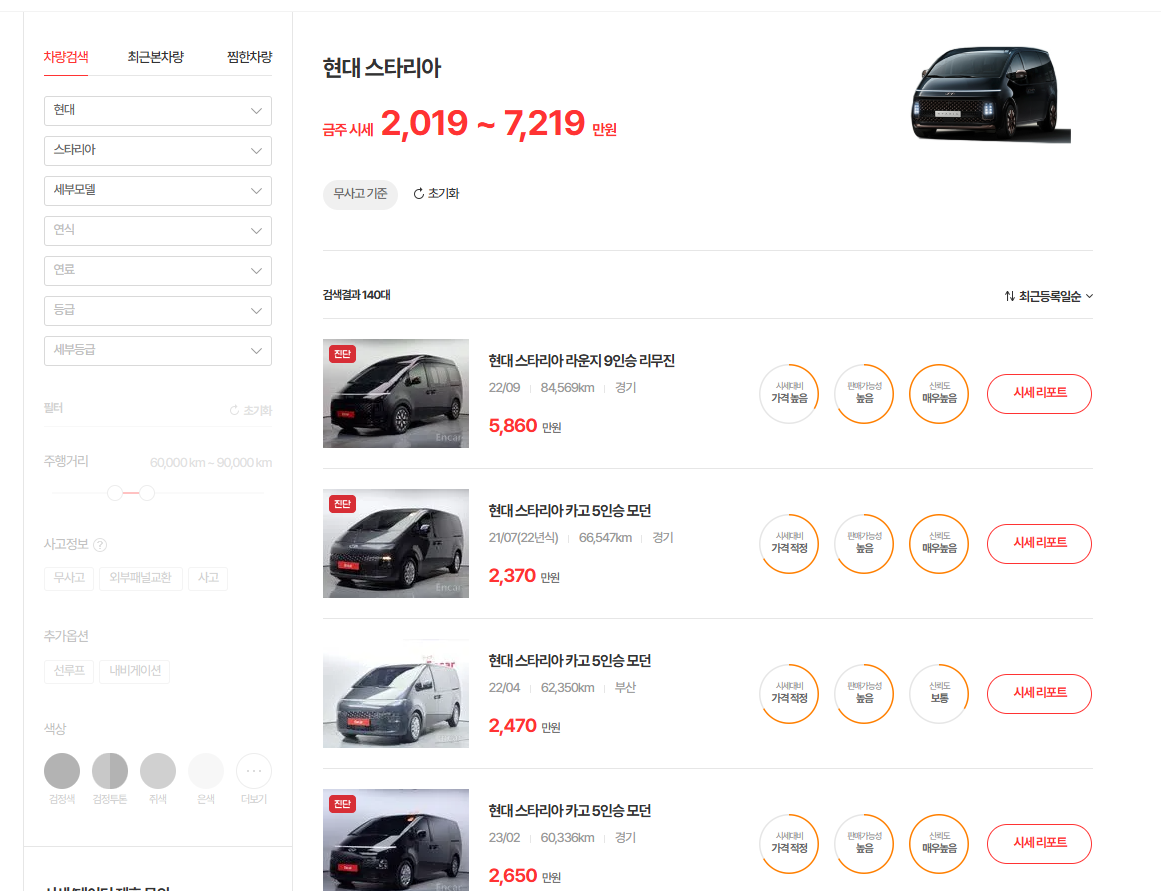
Task: Open the thumbnail of the 2,650만원 카고
Action: pos(395,840)
